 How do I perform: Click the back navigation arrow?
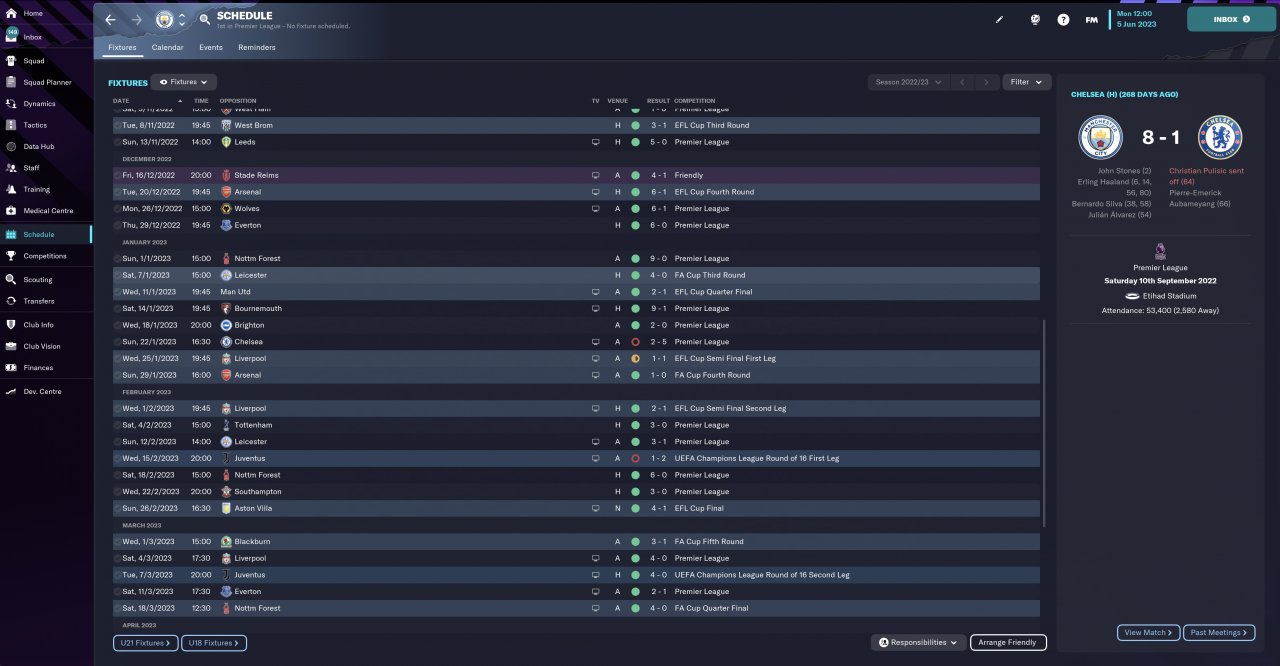point(111,20)
